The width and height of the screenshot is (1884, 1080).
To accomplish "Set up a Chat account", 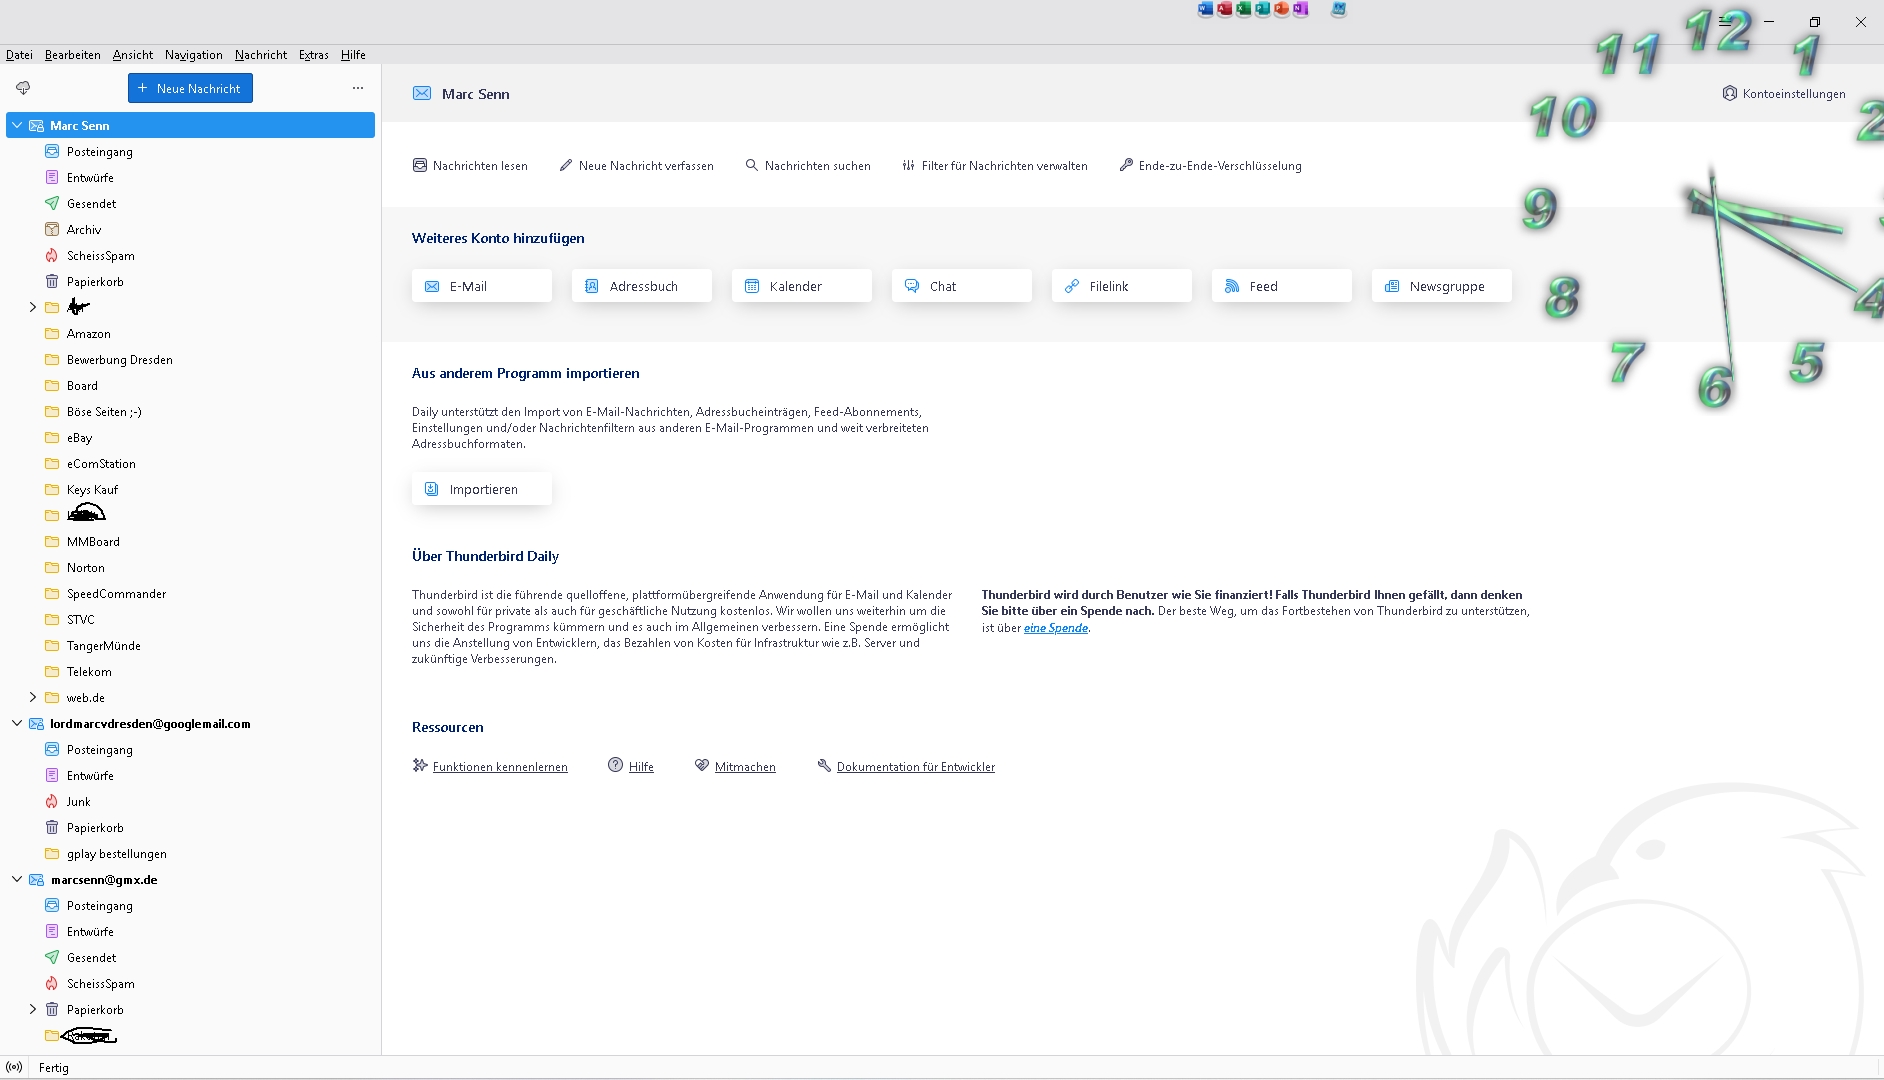I will pos(962,286).
